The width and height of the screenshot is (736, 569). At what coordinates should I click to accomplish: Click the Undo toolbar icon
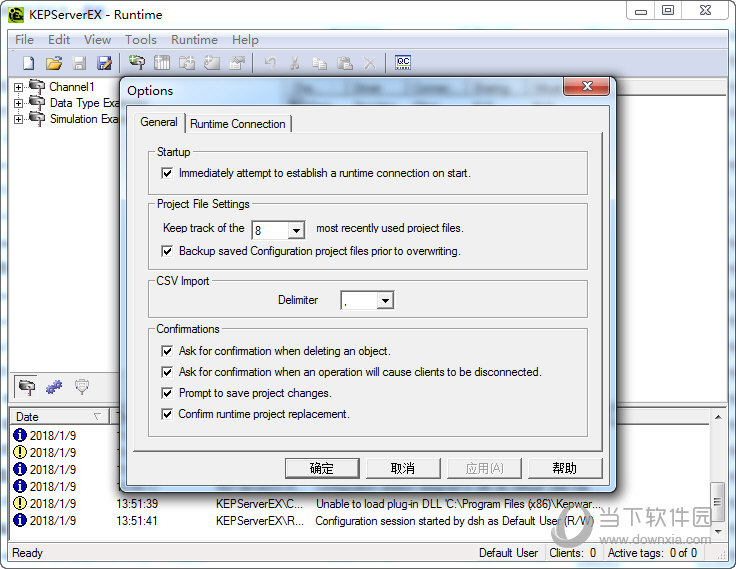[x=270, y=62]
